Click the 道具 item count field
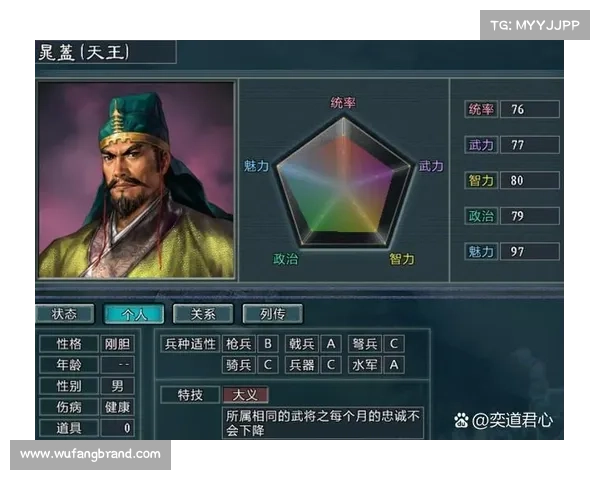 [117, 428]
